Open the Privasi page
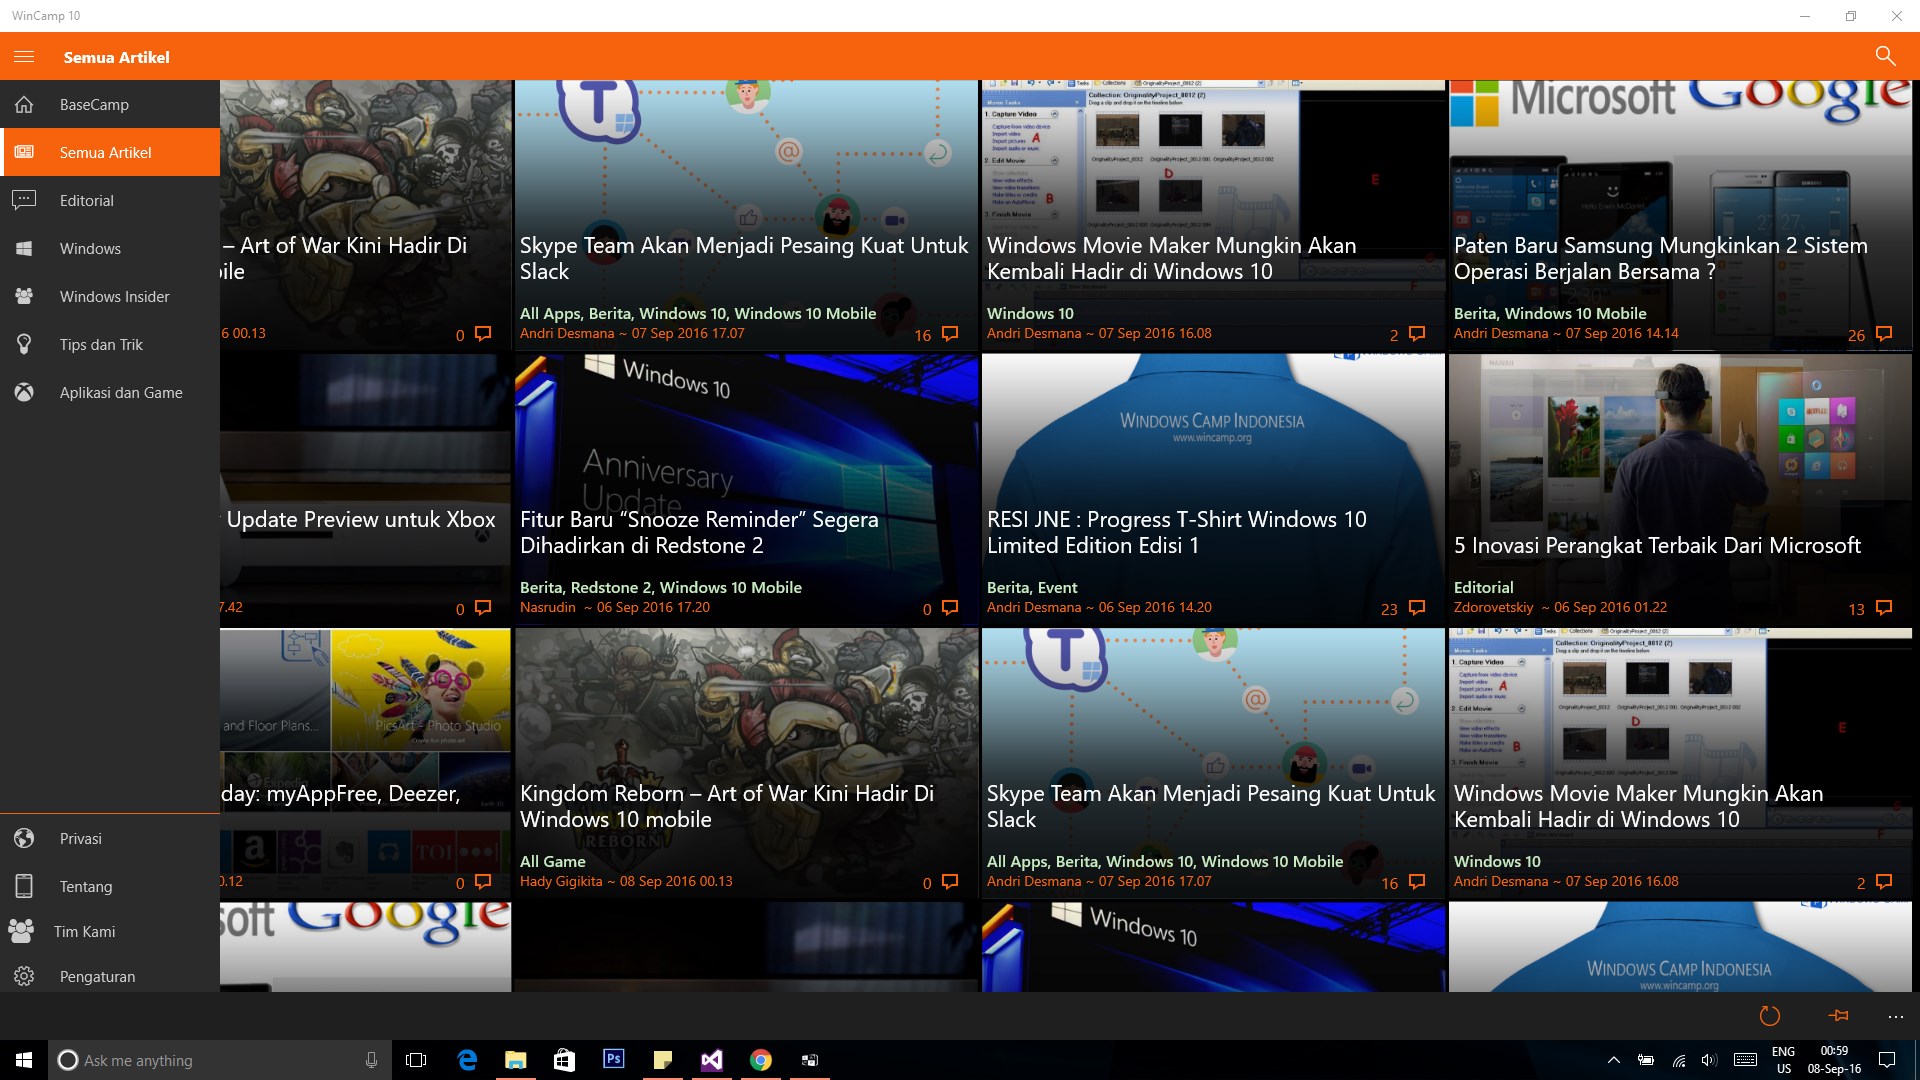Image resolution: width=1920 pixels, height=1080 pixels. click(x=80, y=839)
